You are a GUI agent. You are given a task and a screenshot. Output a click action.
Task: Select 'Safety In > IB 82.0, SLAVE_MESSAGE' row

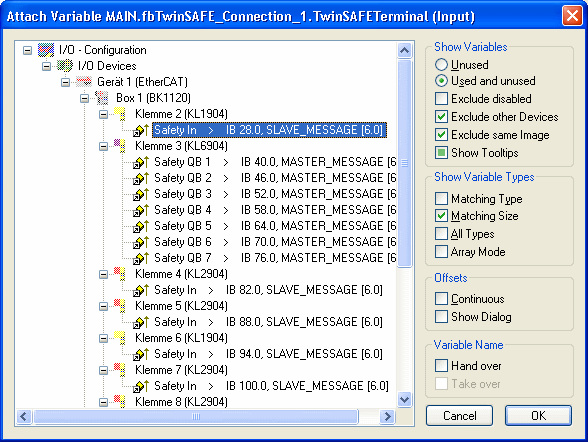(268, 290)
